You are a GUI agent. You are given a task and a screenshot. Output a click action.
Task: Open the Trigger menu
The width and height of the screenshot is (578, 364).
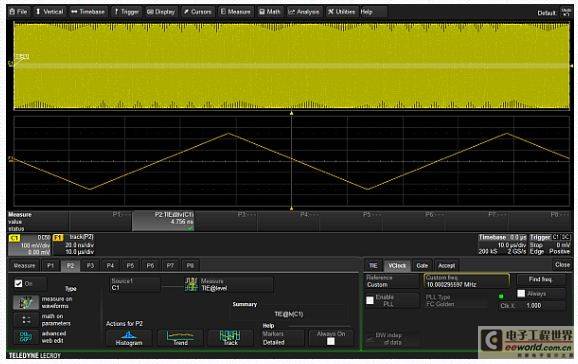pos(126,12)
